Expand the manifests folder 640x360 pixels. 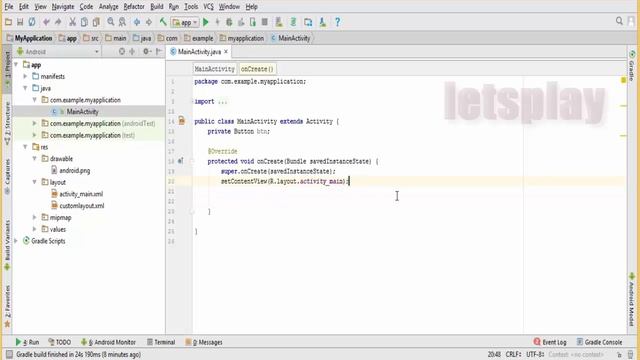coord(25,76)
